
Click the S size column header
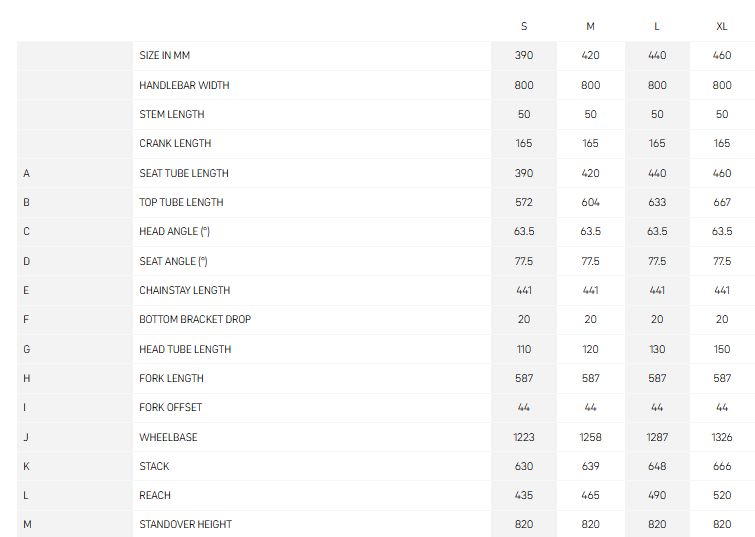[524, 26]
